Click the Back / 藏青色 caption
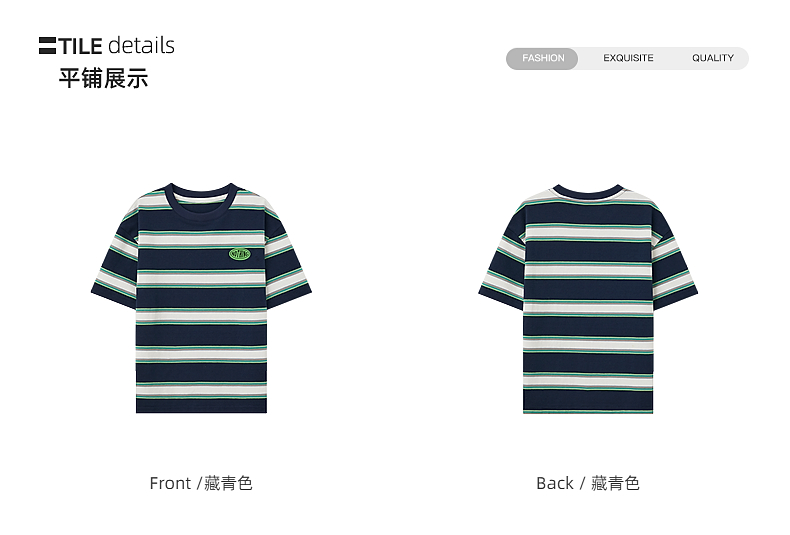Screen dimensions: 790x535 [587, 483]
